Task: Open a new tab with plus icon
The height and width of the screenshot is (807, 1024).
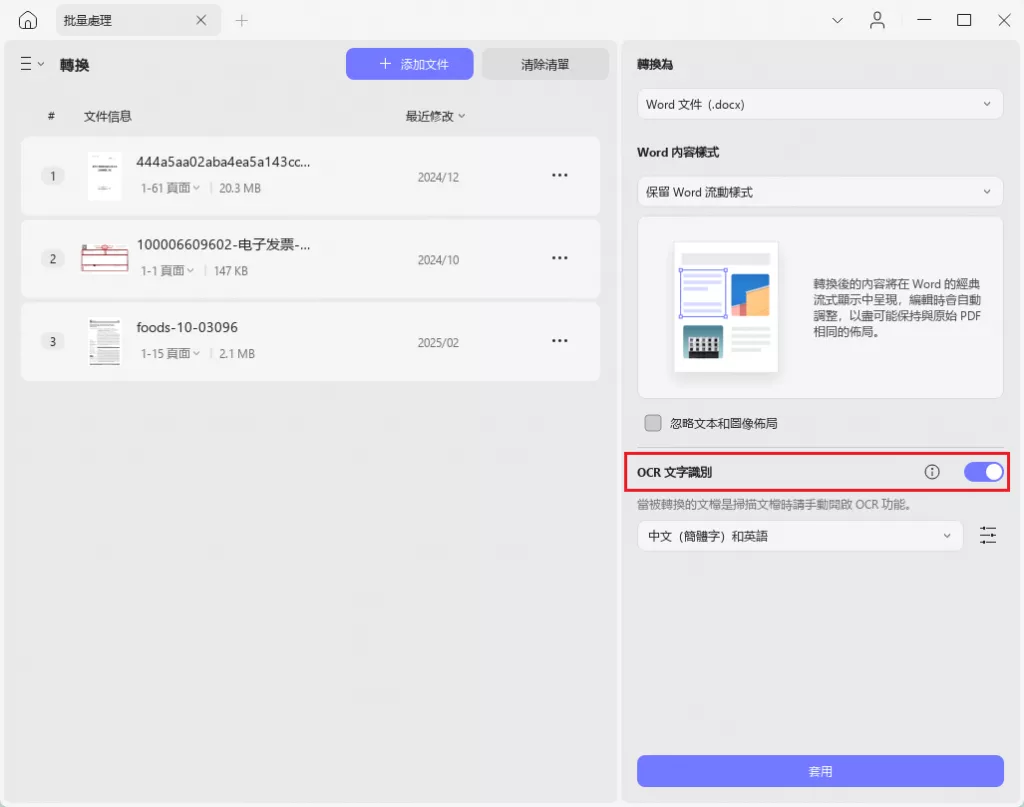Action: coord(242,21)
